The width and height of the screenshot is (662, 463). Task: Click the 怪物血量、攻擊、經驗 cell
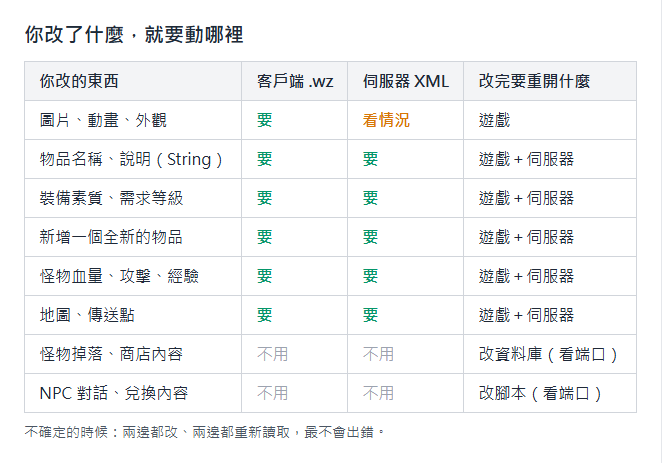click(x=119, y=276)
